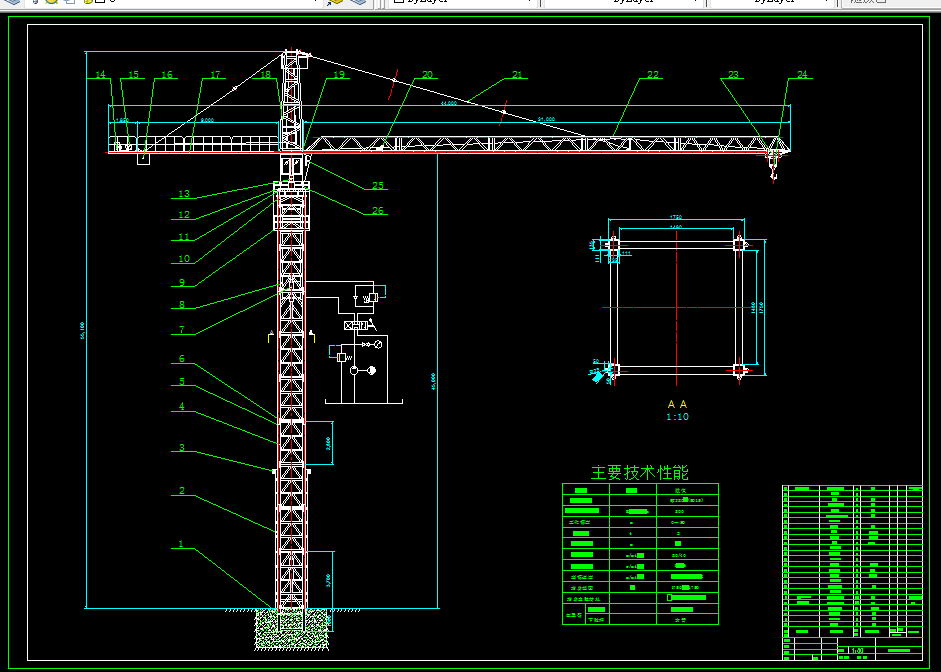The image size is (941, 672).
Task: Select part callout number 15
Action: point(133,74)
